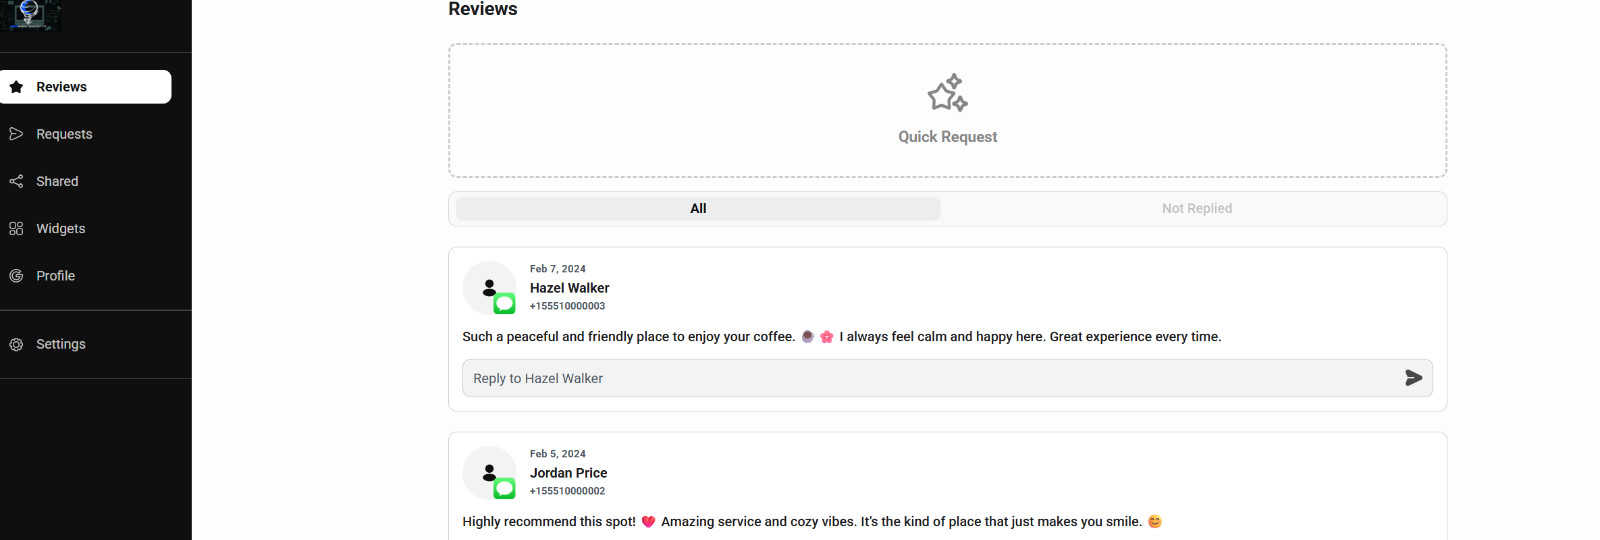
Task: Click Hazel Walker's phone number +155510000003
Action: click(567, 306)
